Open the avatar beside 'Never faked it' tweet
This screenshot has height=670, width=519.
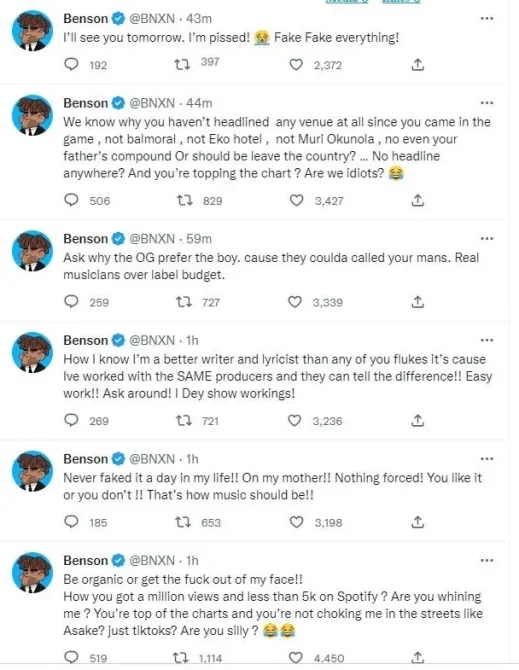32,471
